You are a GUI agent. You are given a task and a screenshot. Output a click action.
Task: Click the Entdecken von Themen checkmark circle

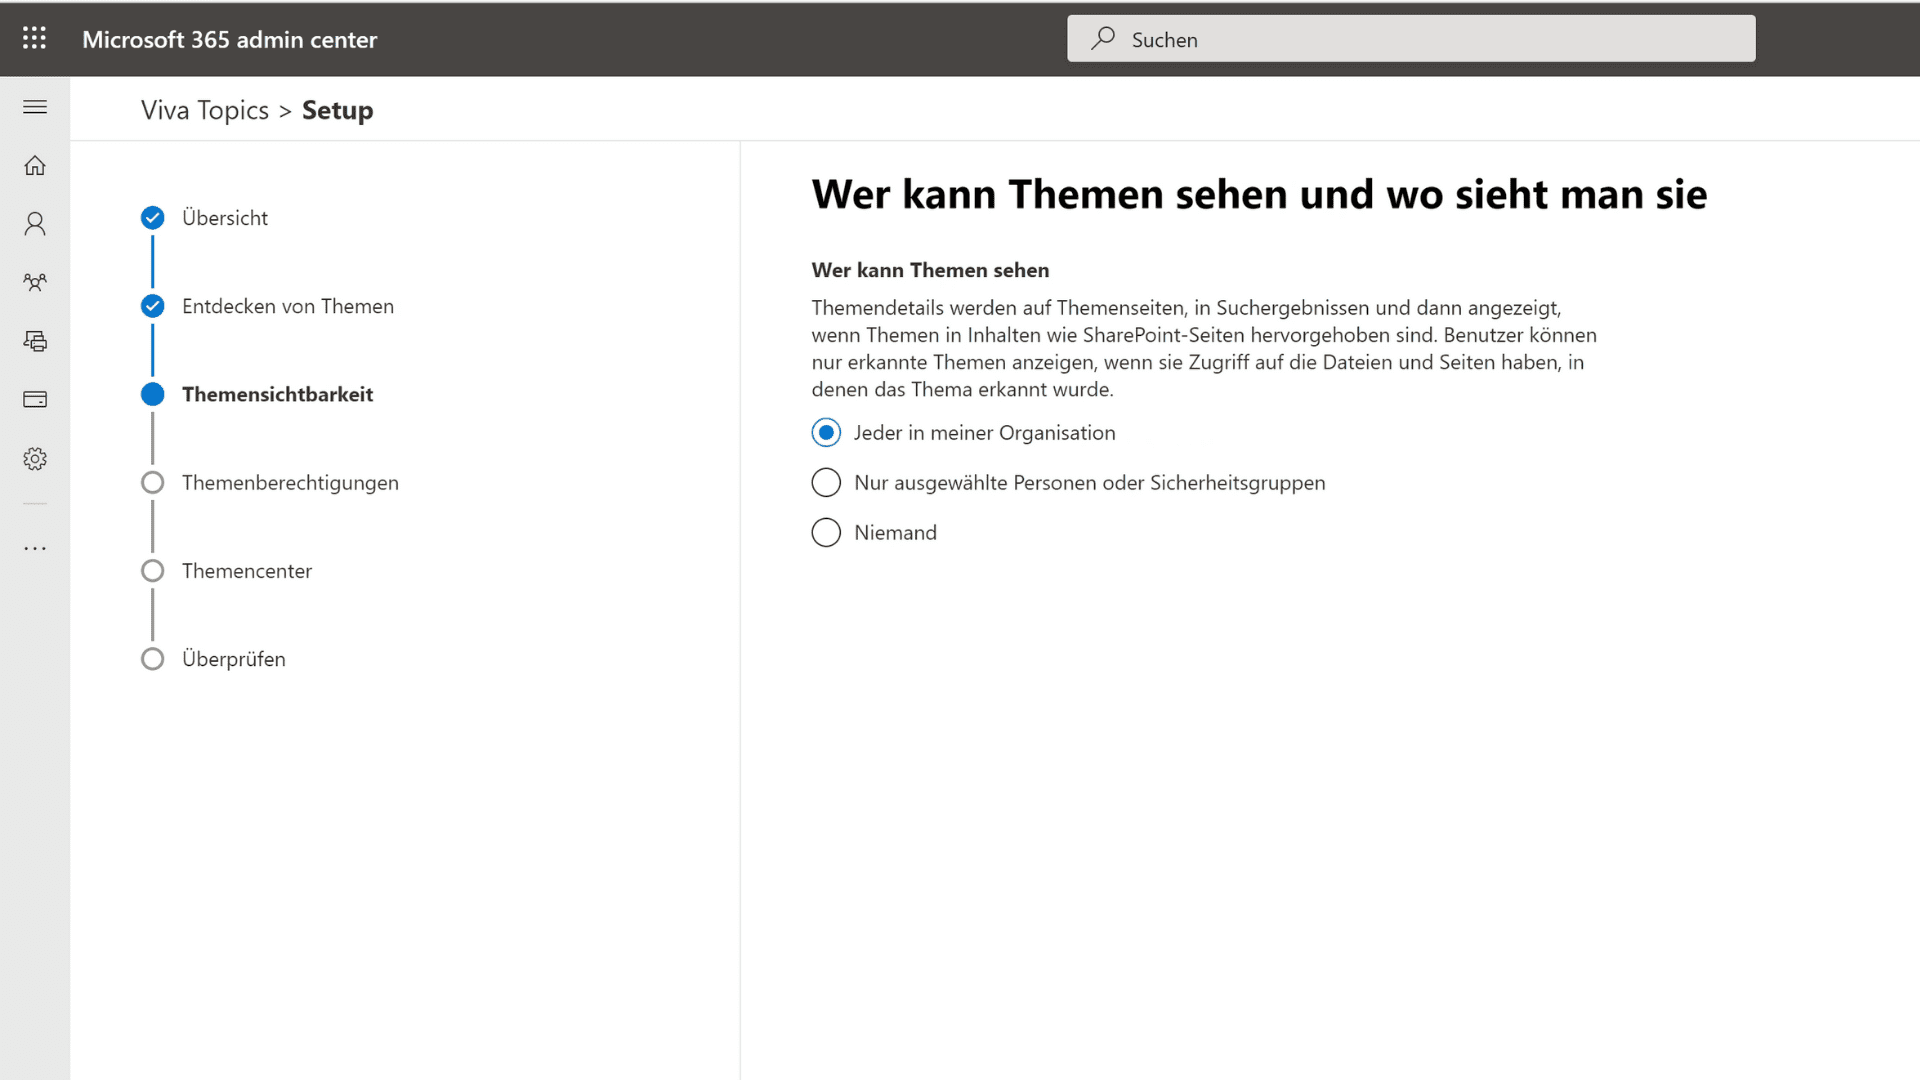153,306
